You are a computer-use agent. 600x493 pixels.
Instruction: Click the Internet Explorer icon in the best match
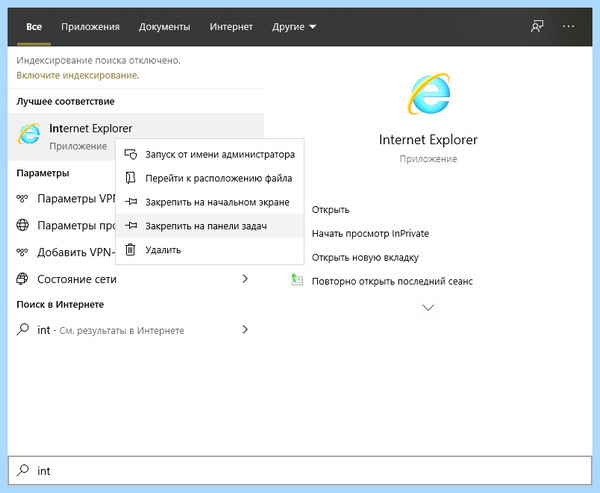pyautogui.click(x=29, y=134)
